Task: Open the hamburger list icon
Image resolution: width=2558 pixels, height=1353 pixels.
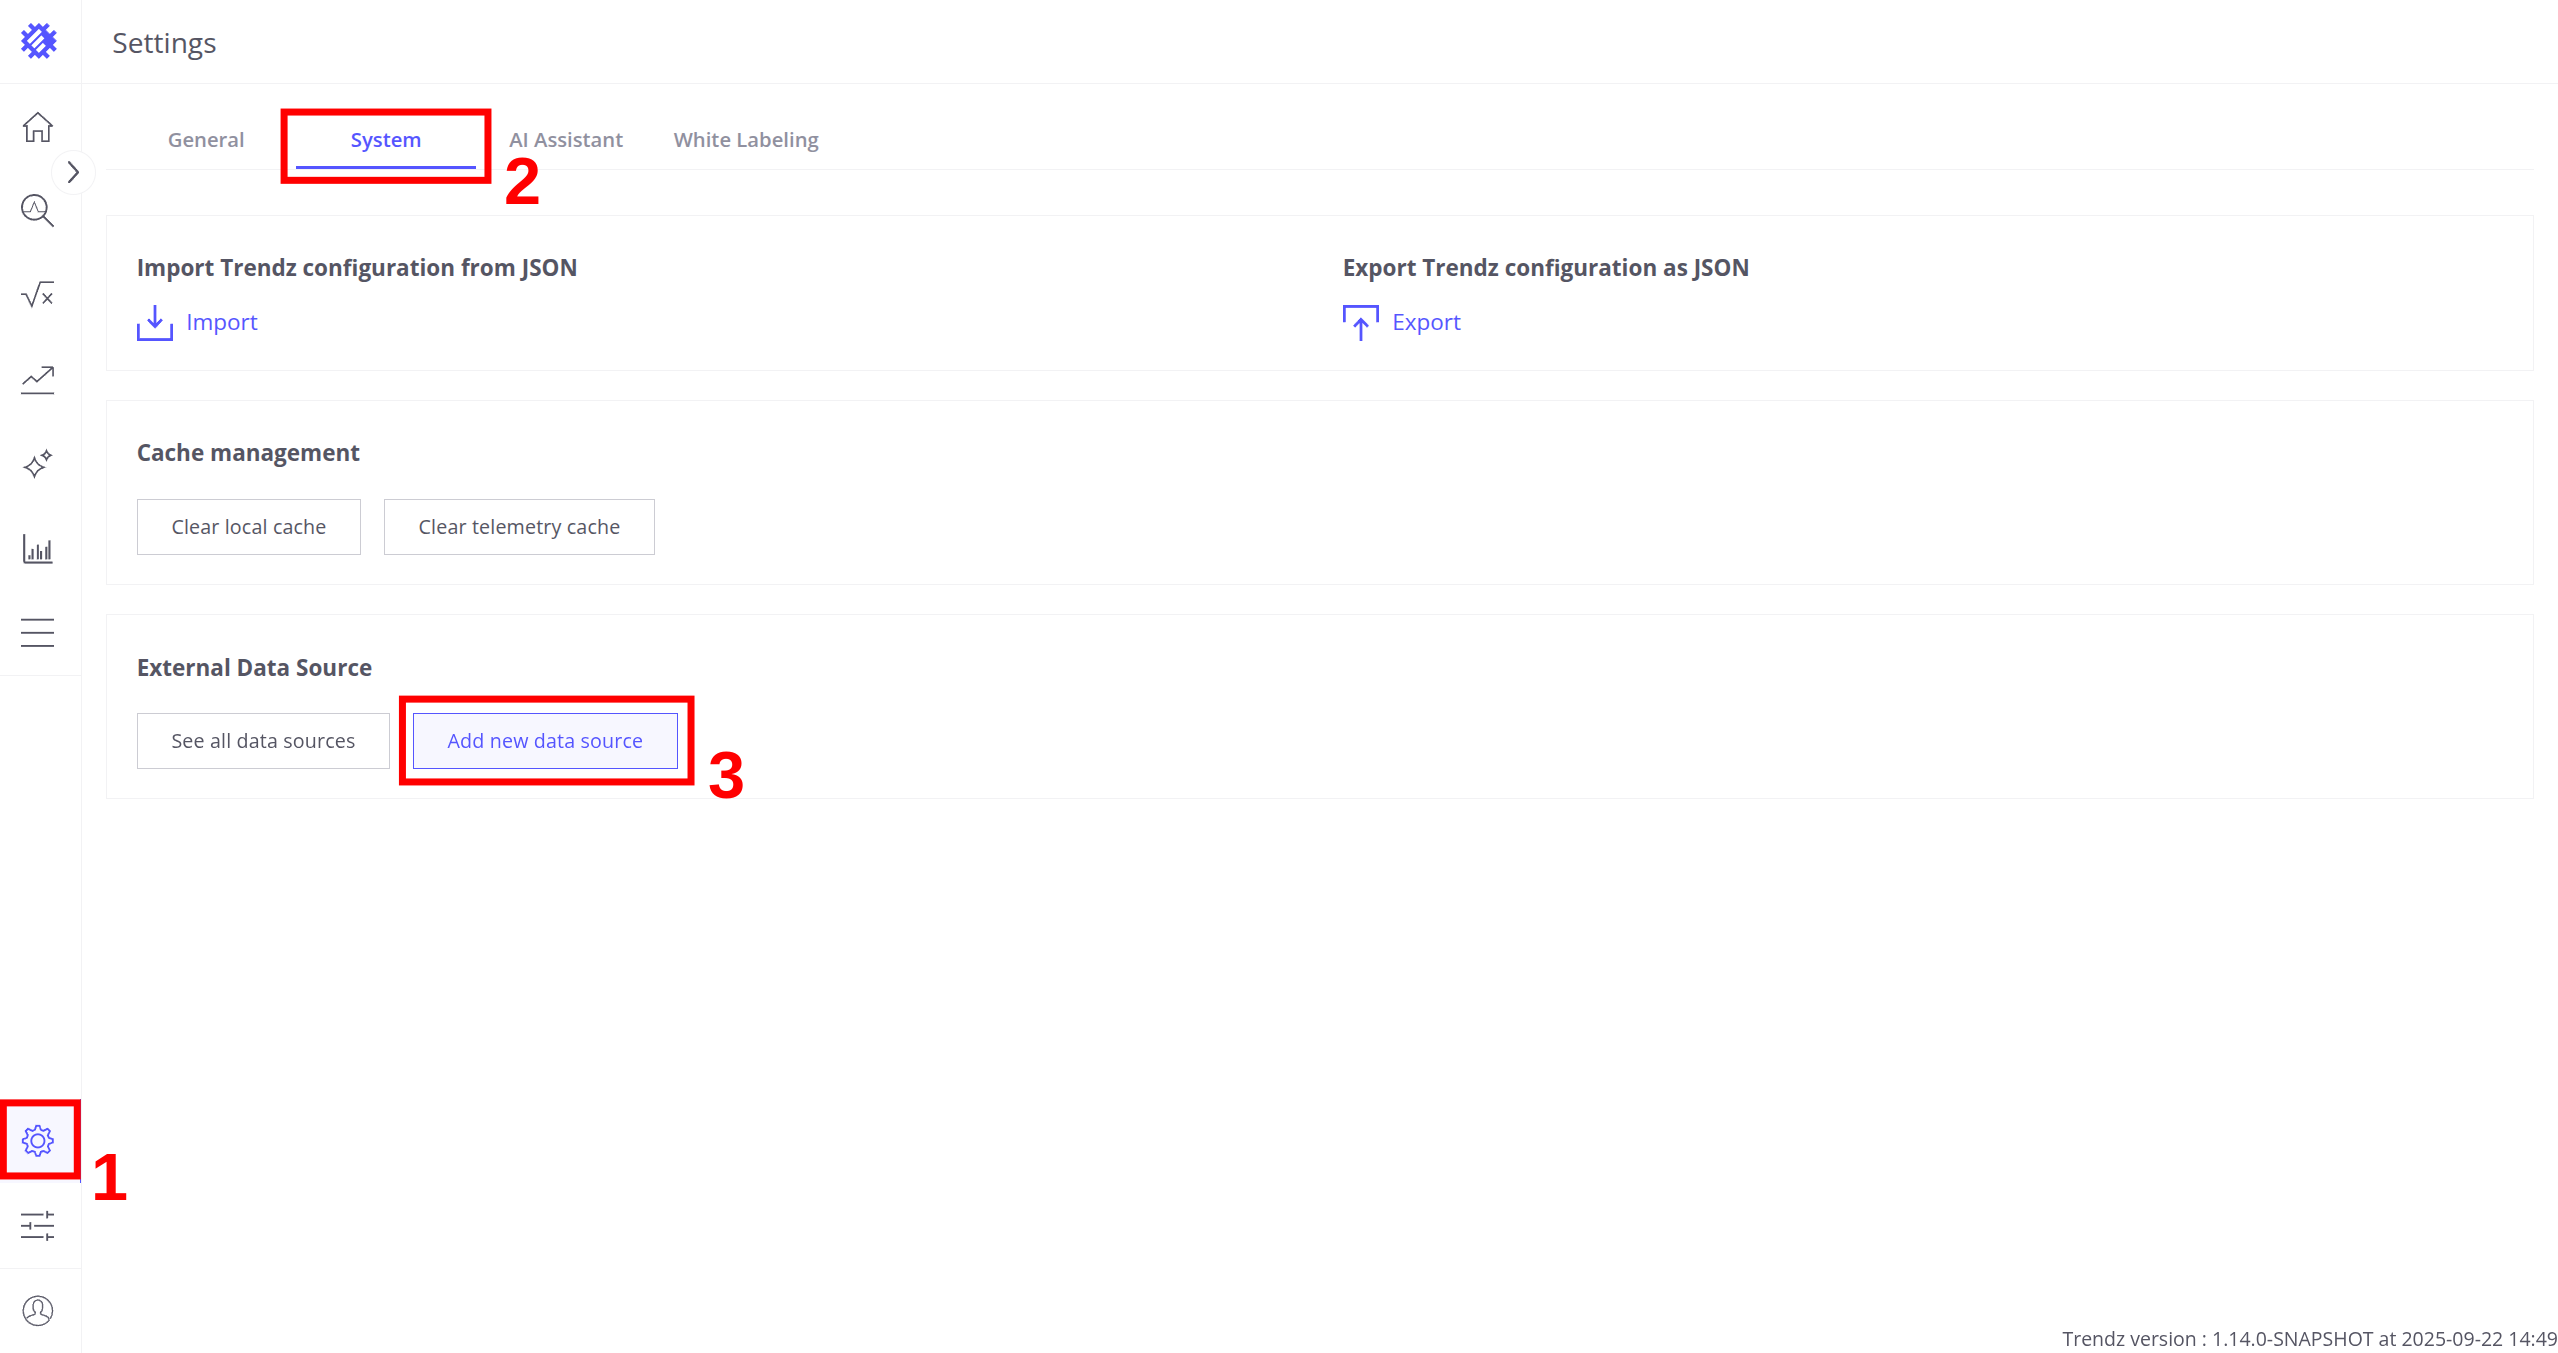Action: (38, 633)
